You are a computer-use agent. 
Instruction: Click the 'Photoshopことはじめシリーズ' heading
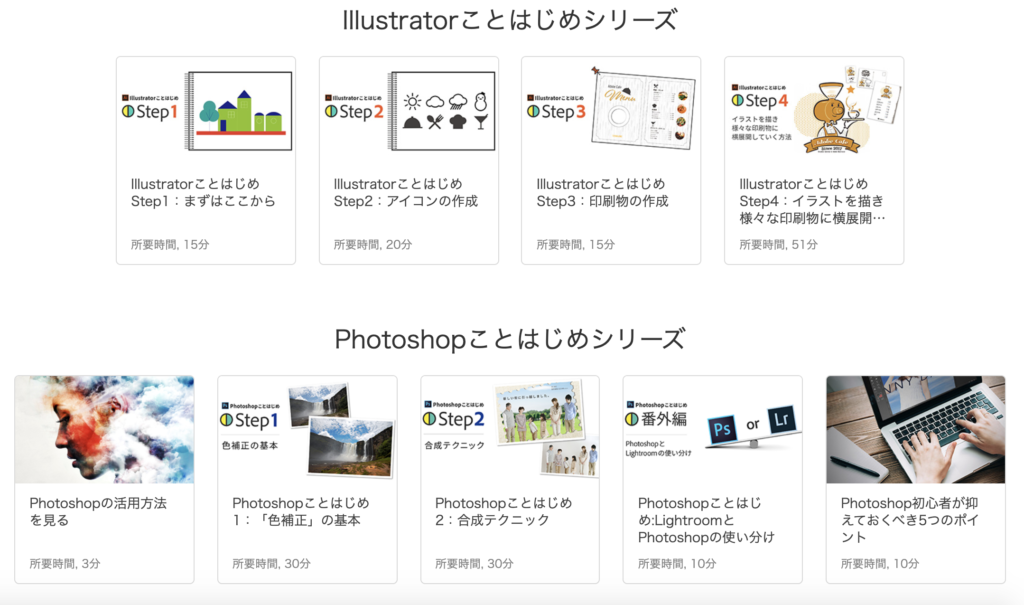(510, 339)
